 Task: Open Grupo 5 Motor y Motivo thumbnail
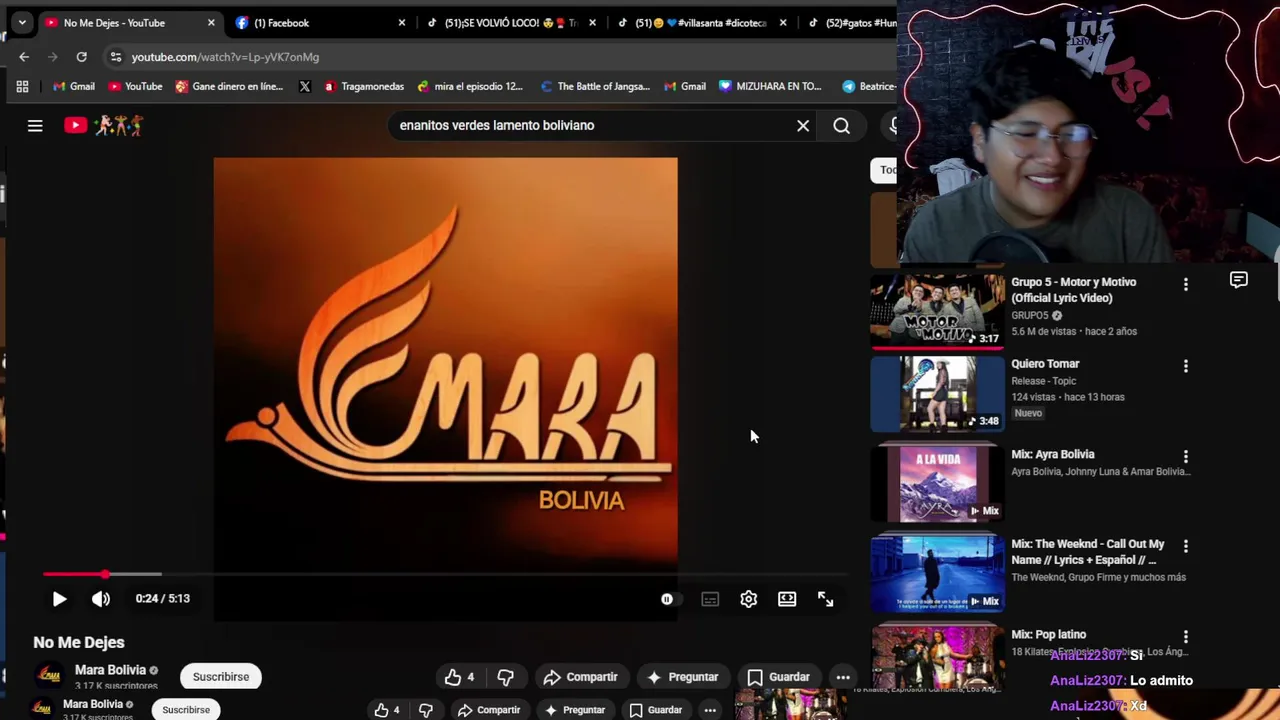pos(938,310)
